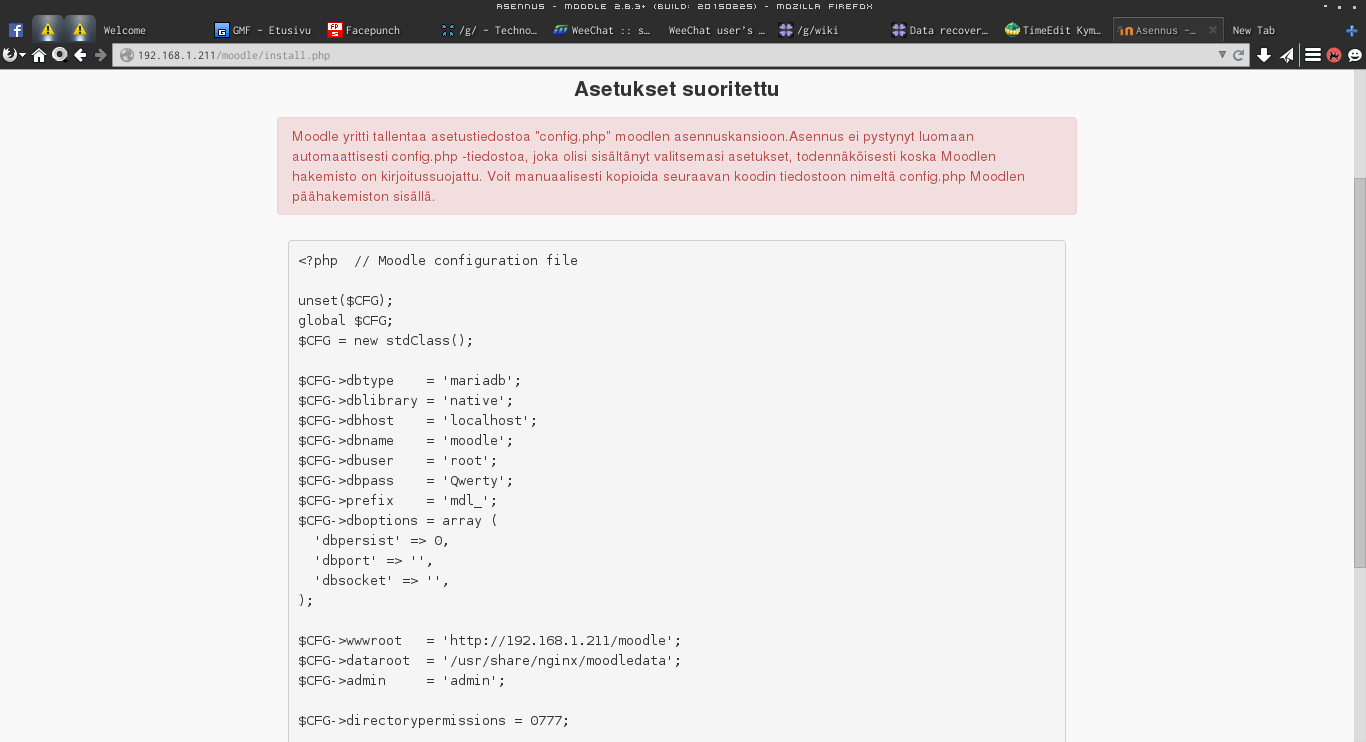
Task: Open the hamburger menu icon
Action: (x=1313, y=55)
